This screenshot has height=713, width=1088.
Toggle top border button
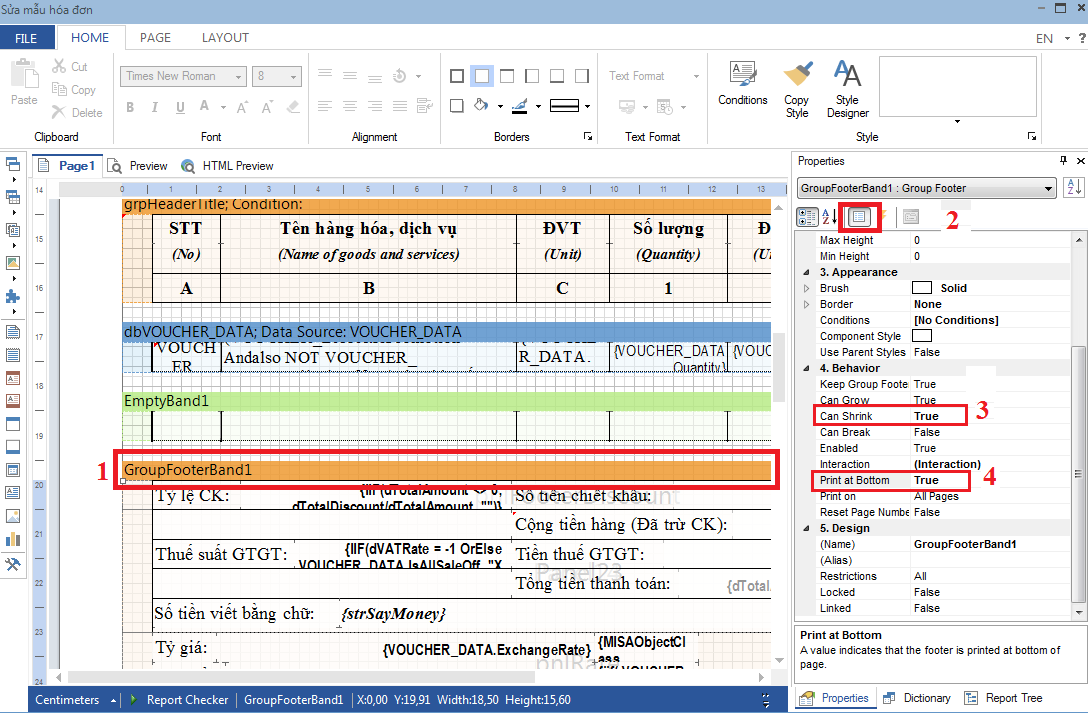(x=507, y=76)
